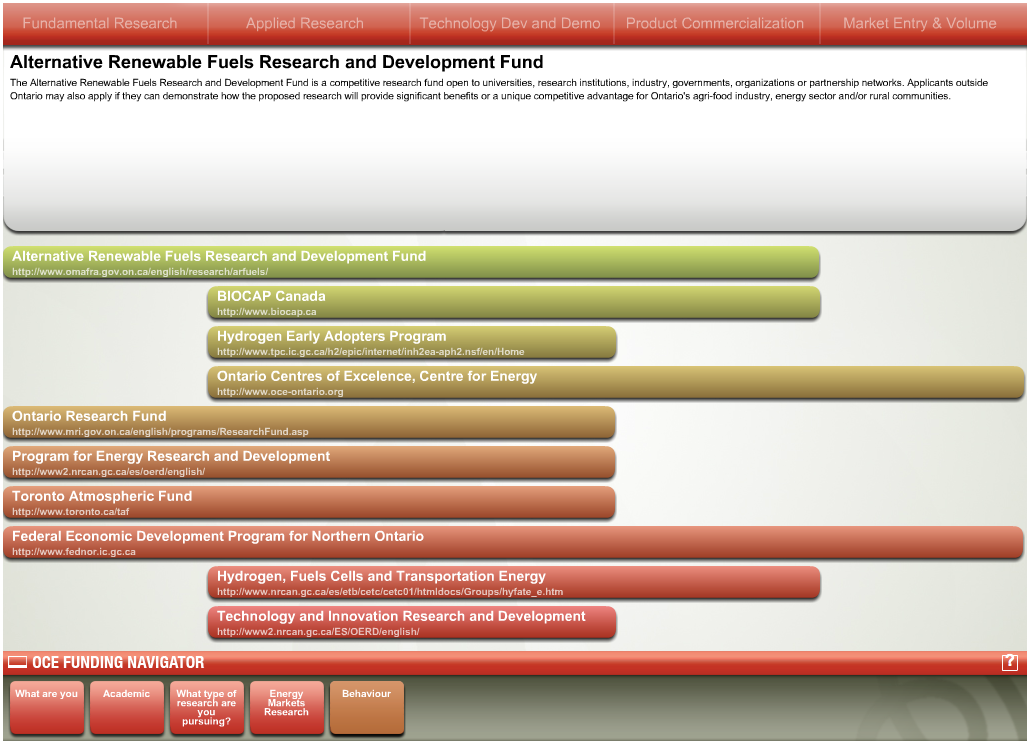Viewport: 1031px width, 746px height.
Task: Select Technology and Innovation Research and Development
Action: click(412, 623)
